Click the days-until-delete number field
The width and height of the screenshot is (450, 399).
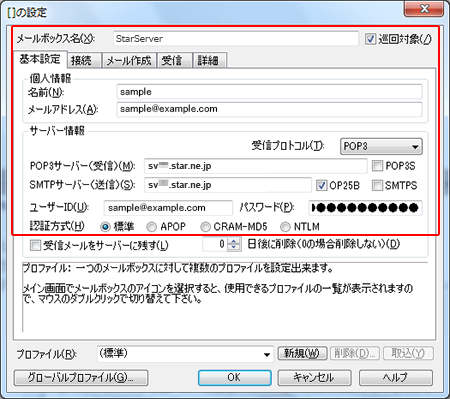pyautogui.click(x=215, y=244)
